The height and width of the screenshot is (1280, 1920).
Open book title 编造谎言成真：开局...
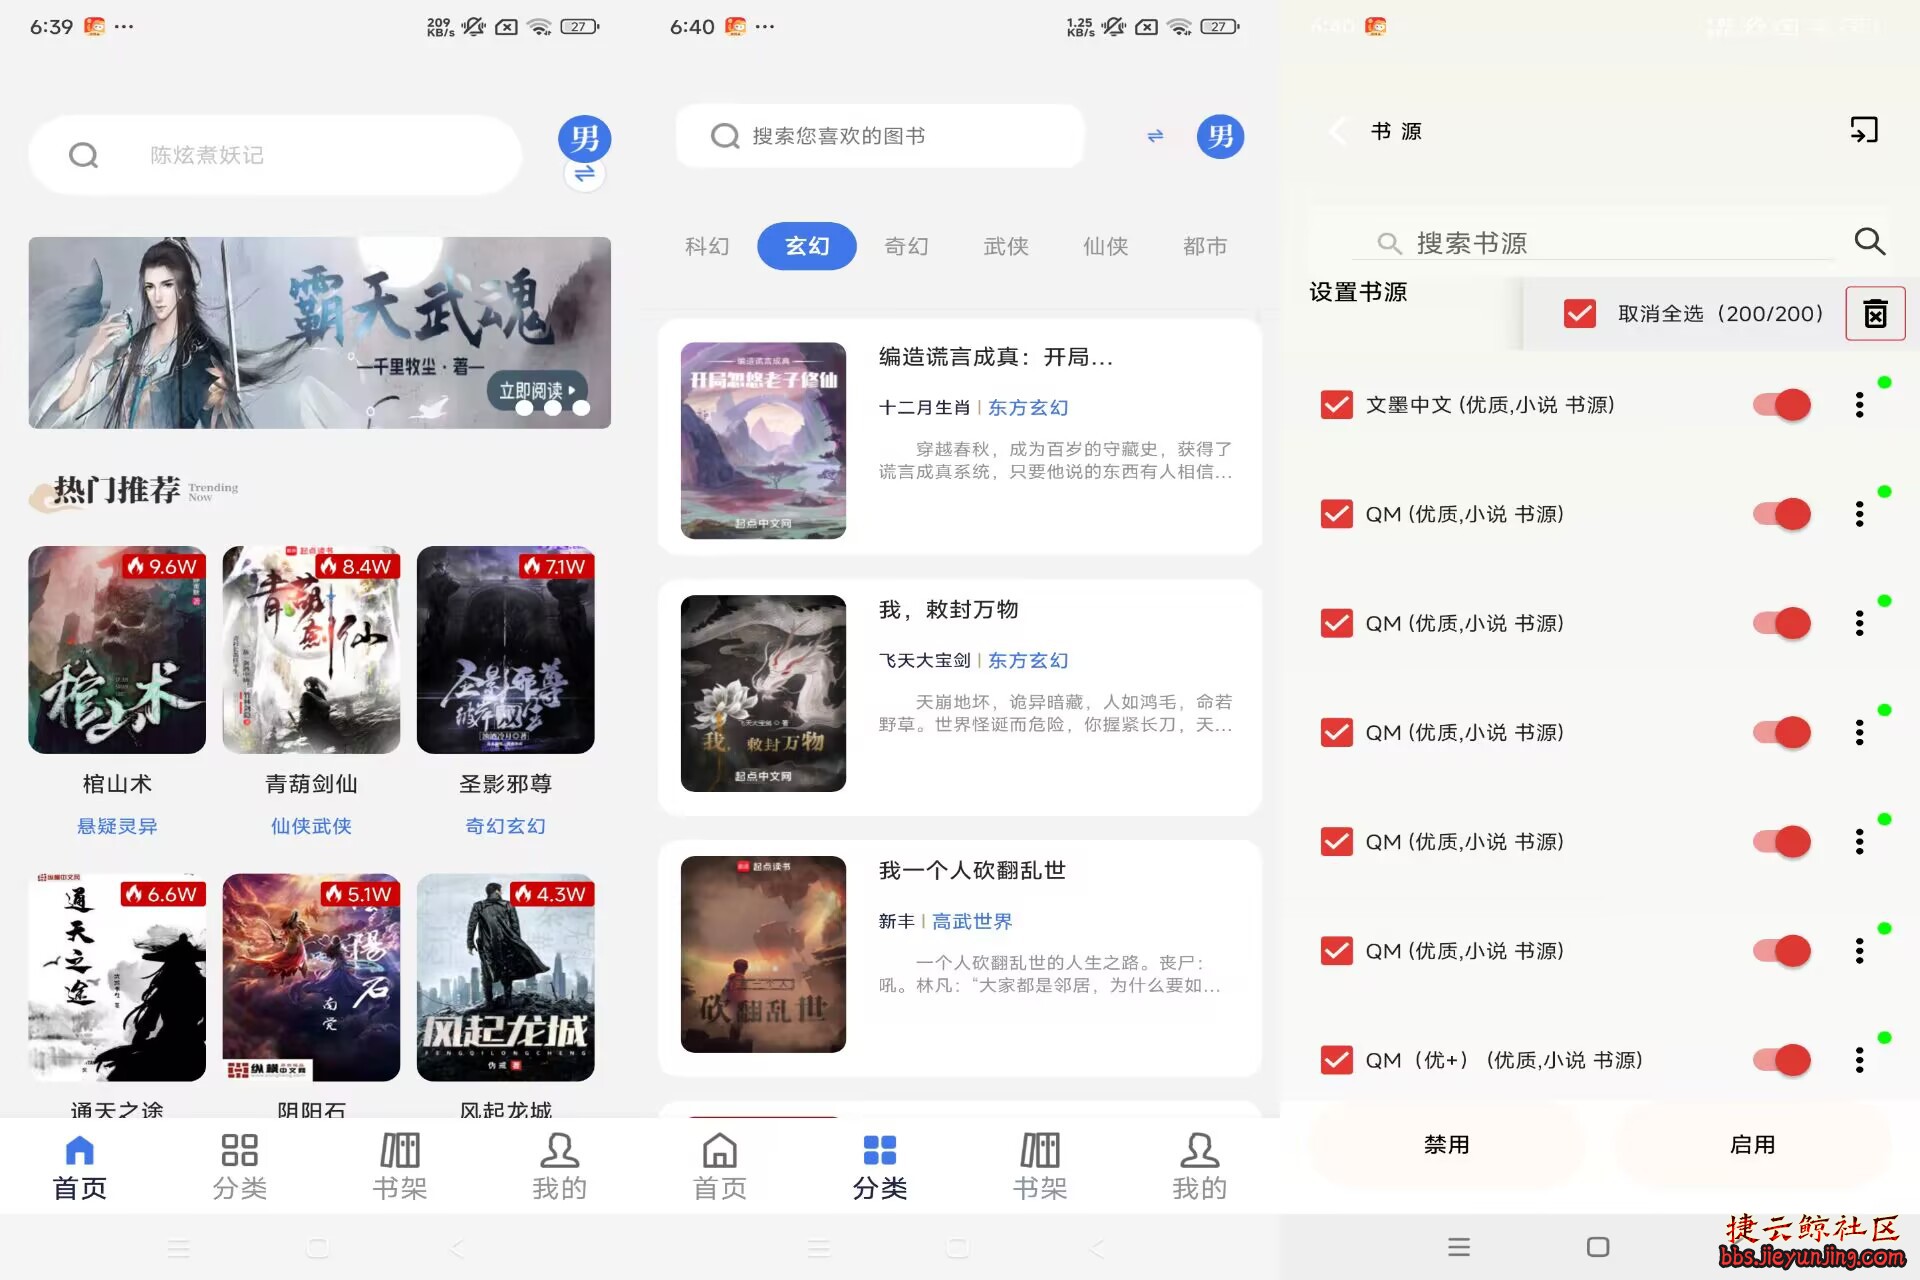click(x=995, y=357)
